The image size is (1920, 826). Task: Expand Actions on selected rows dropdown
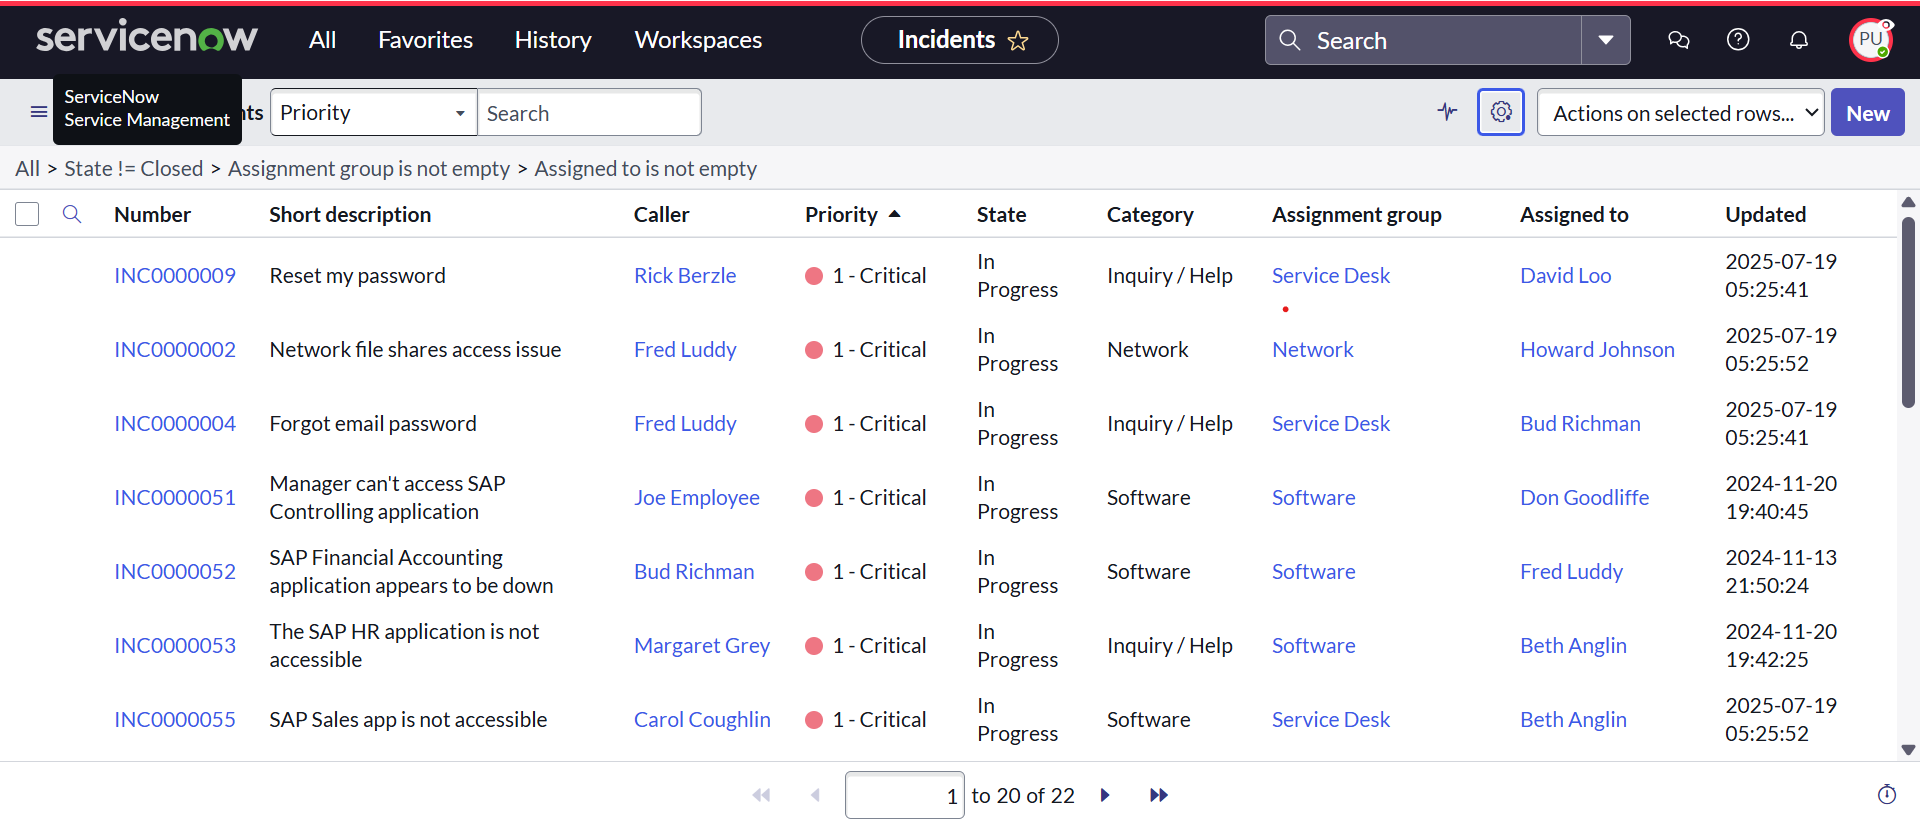[x=1680, y=113]
